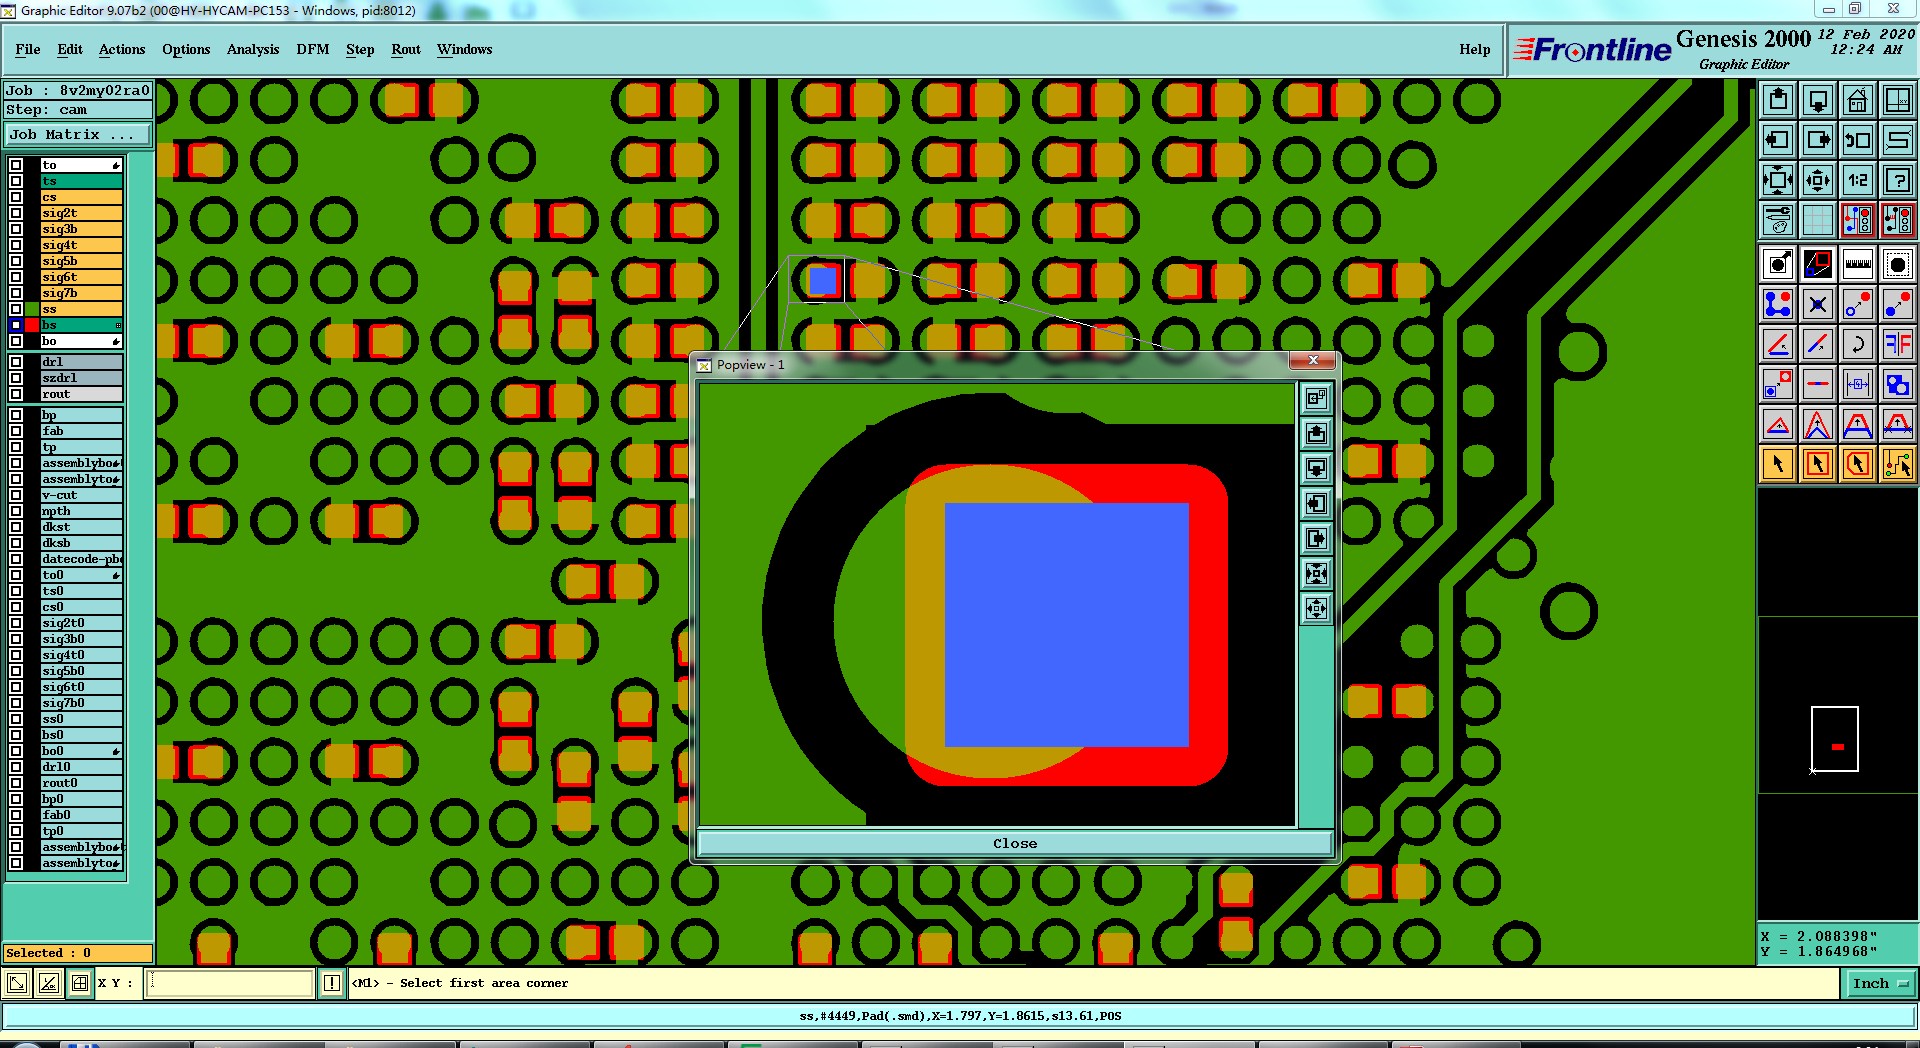Select layer row datecode-pb
Viewport: 1920px width, 1048px height.
[x=81, y=559]
